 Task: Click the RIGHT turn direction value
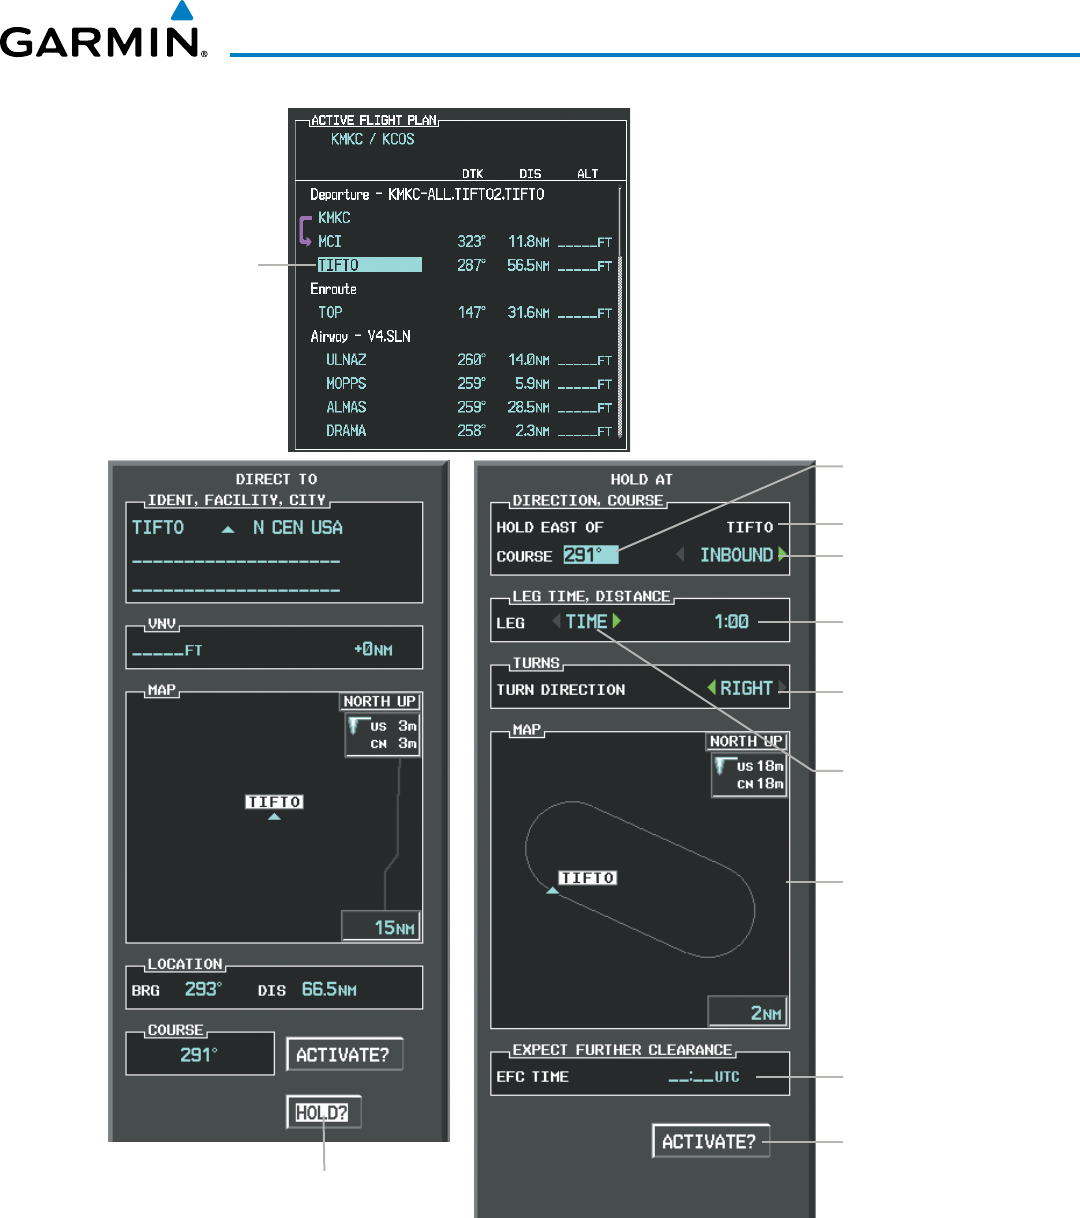746,689
